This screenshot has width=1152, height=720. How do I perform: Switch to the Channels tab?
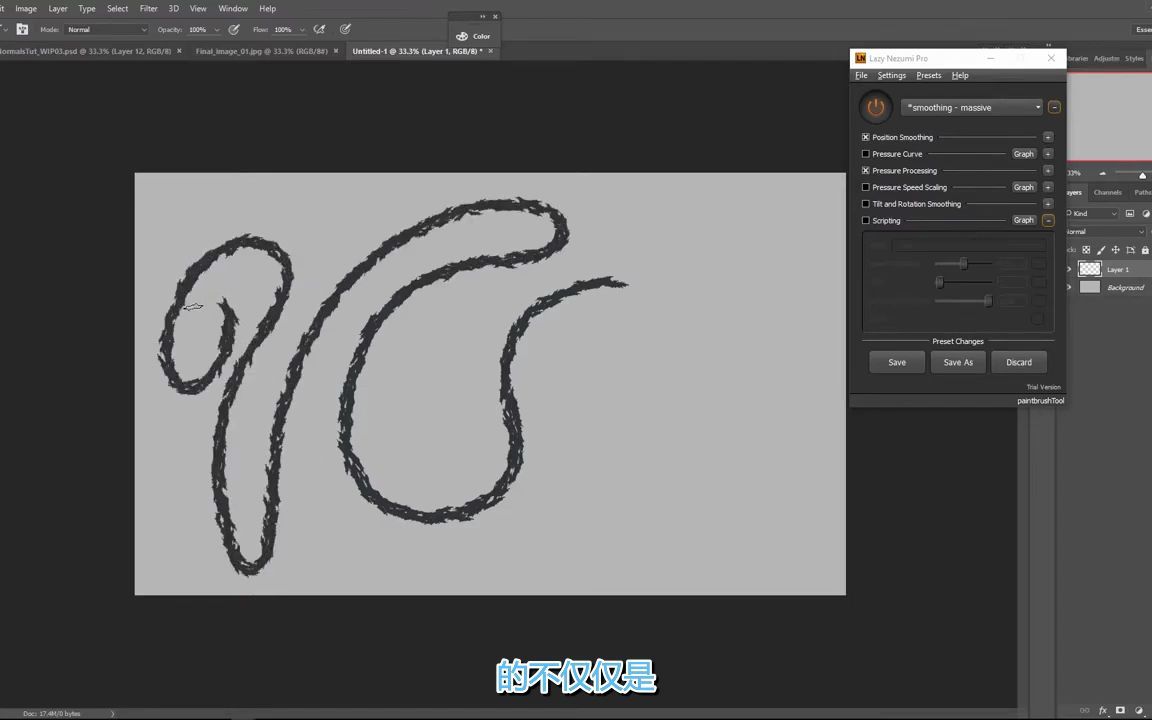(x=1108, y=192)
